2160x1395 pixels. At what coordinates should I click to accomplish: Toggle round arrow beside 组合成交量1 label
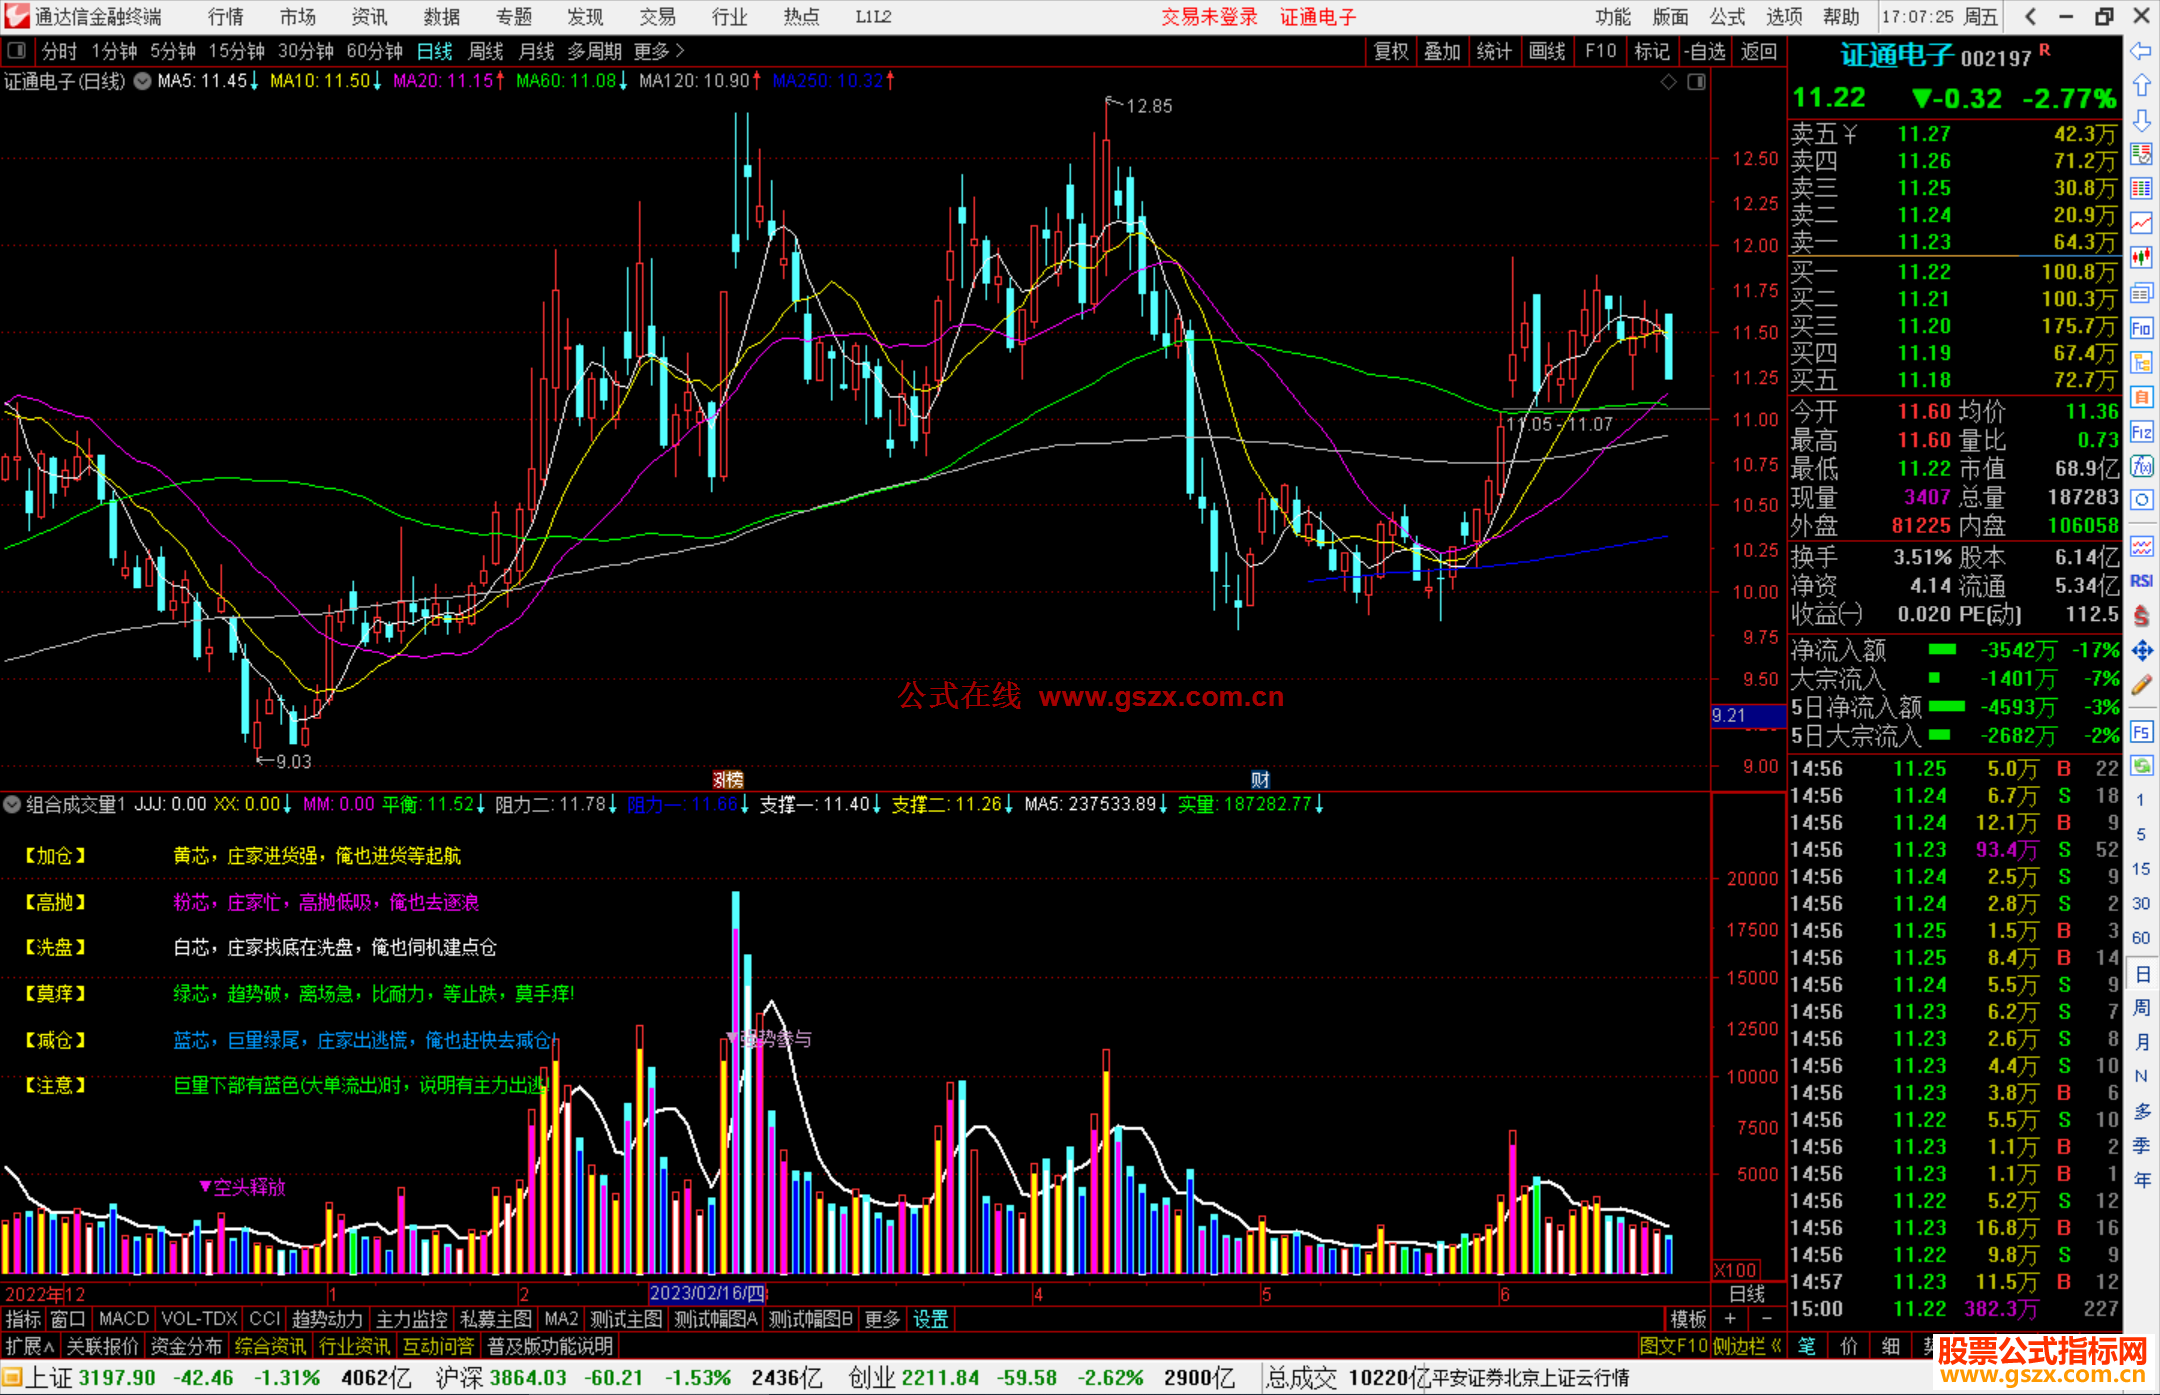tap(12, 804)
